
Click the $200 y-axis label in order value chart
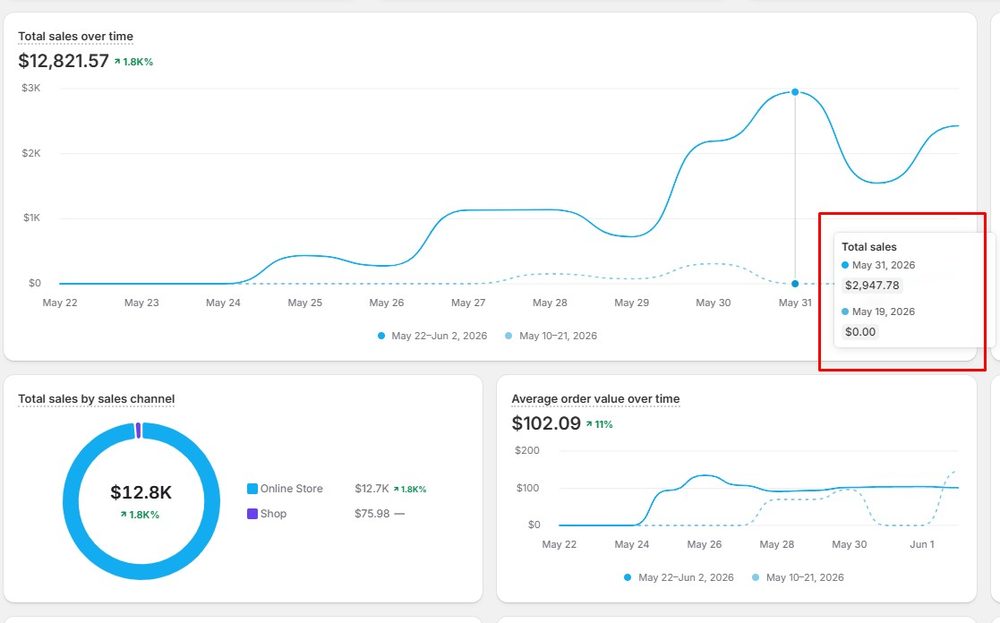click(x=527, y=451)
